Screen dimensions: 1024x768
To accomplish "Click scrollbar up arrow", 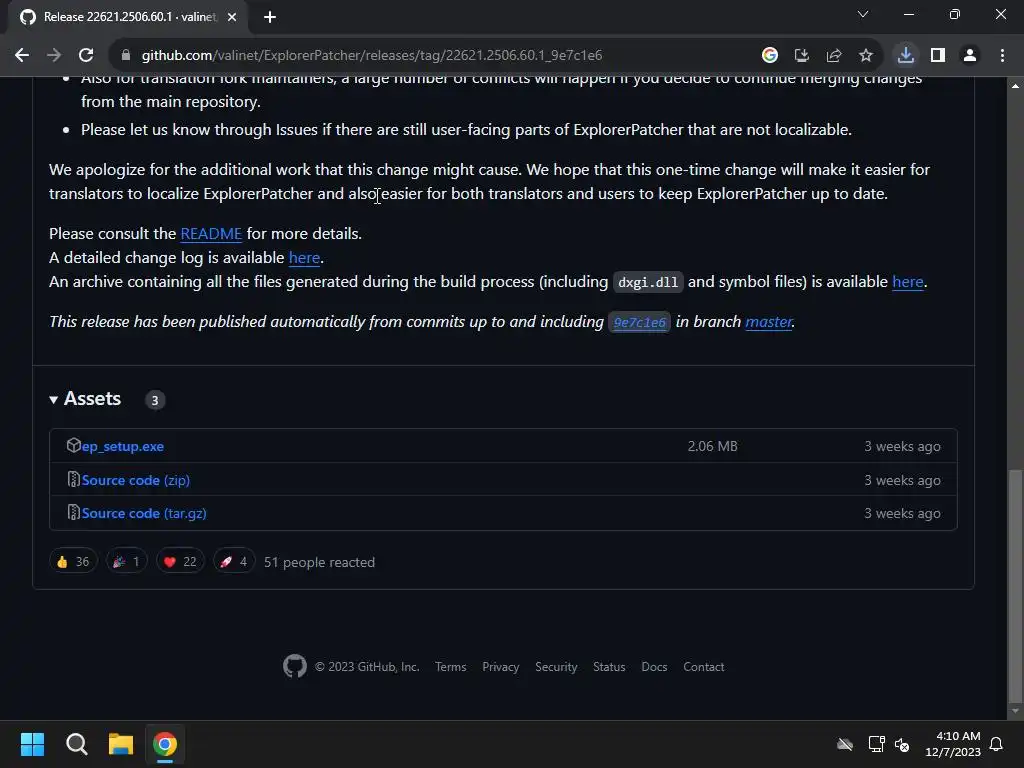I will [1015, 86].
